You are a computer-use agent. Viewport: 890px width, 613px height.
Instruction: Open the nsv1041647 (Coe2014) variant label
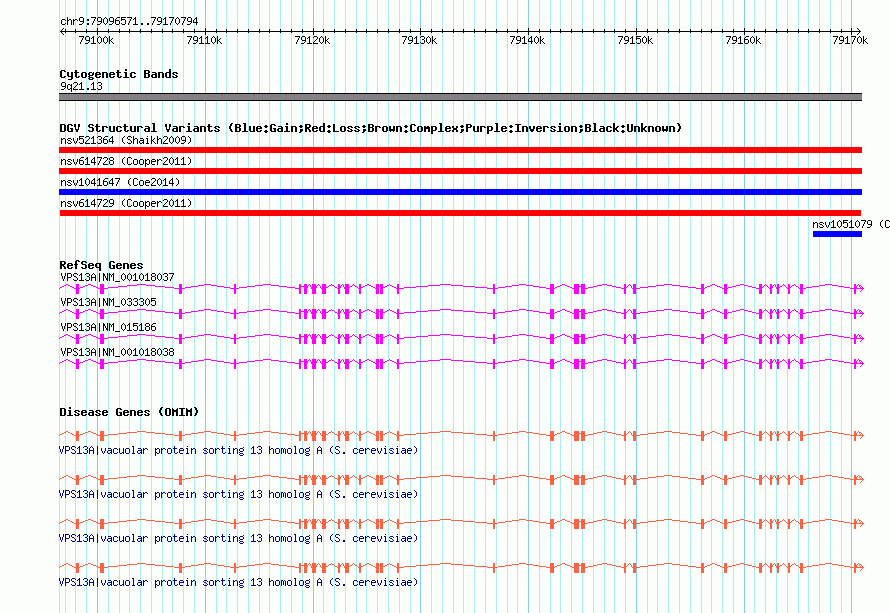tap(120, 182)
